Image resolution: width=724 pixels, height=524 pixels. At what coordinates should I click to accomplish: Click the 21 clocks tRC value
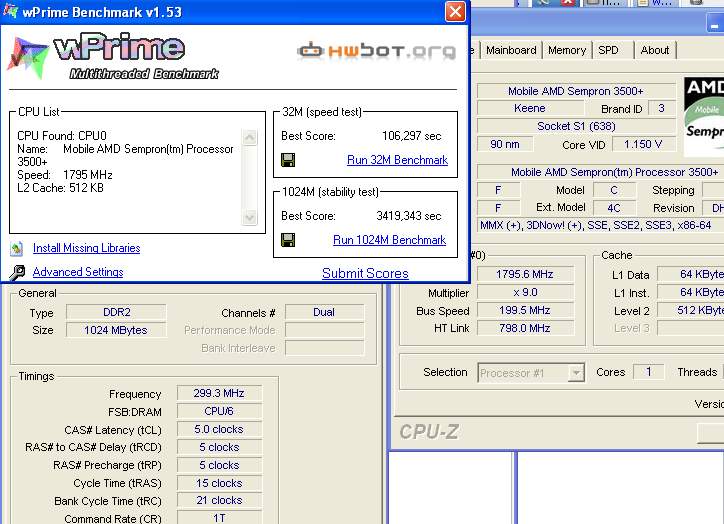[219, 500]
